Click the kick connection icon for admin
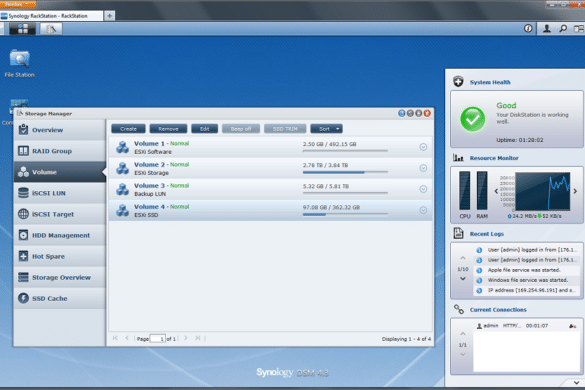This screenshot has width=585, height=390. pos(573,326)
